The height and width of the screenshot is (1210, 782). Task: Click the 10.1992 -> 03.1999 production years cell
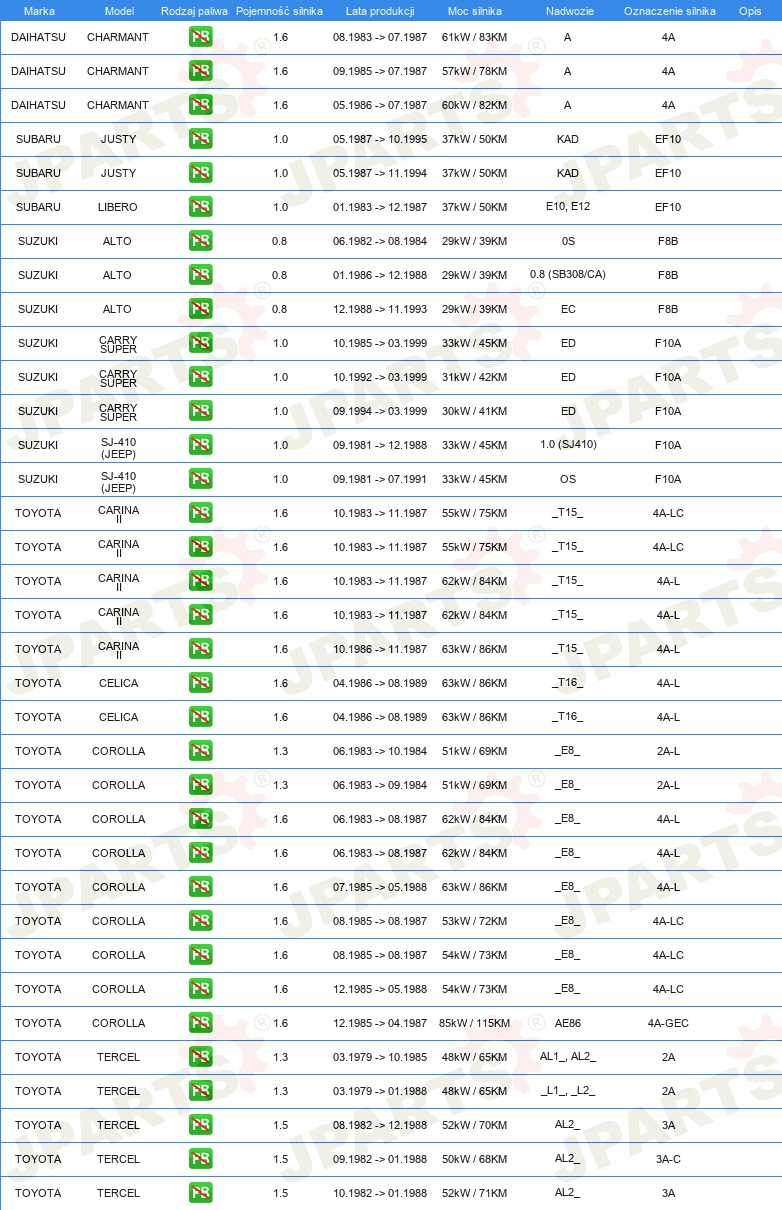(x=380, y=377)
